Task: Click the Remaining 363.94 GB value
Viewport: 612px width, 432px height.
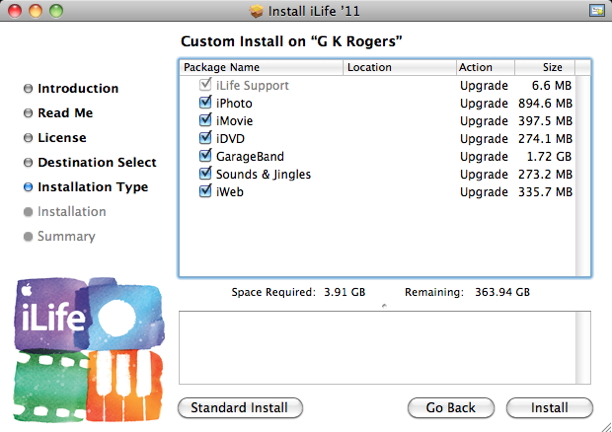Action: point(502,292)
